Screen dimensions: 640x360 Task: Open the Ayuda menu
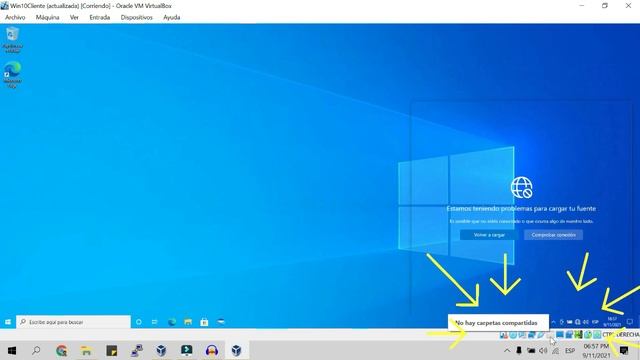click(x=171, y=18)
